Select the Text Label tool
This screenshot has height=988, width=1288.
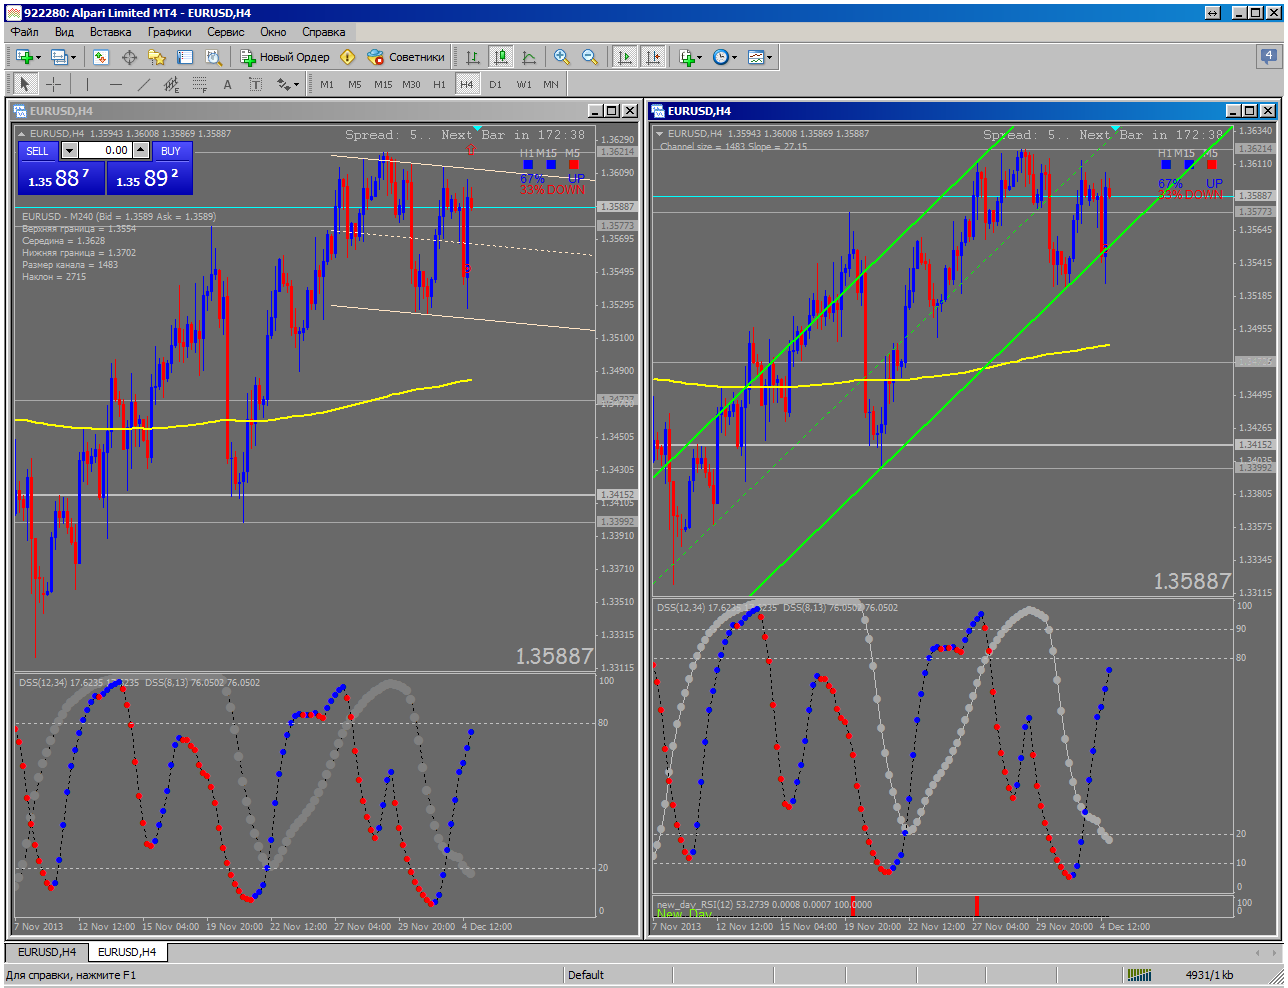coord(255,85)
